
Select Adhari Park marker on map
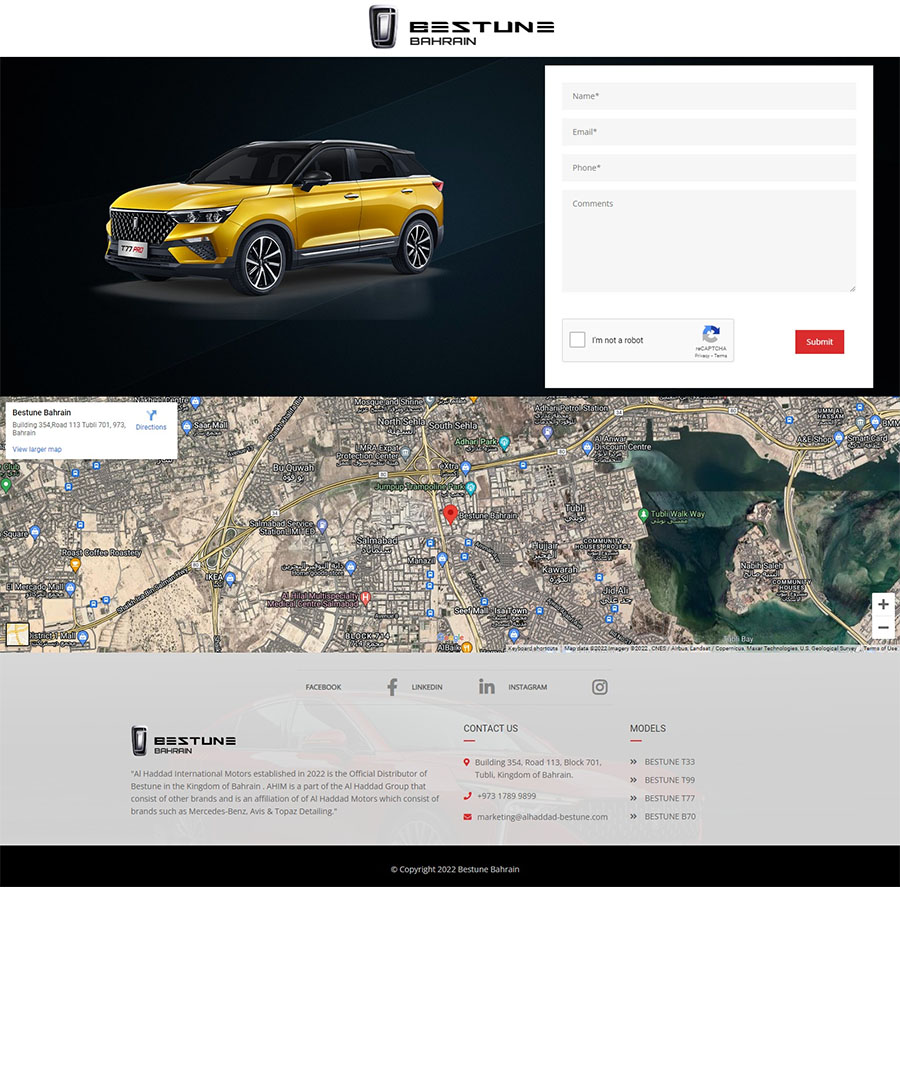click(x=505, y=442)
